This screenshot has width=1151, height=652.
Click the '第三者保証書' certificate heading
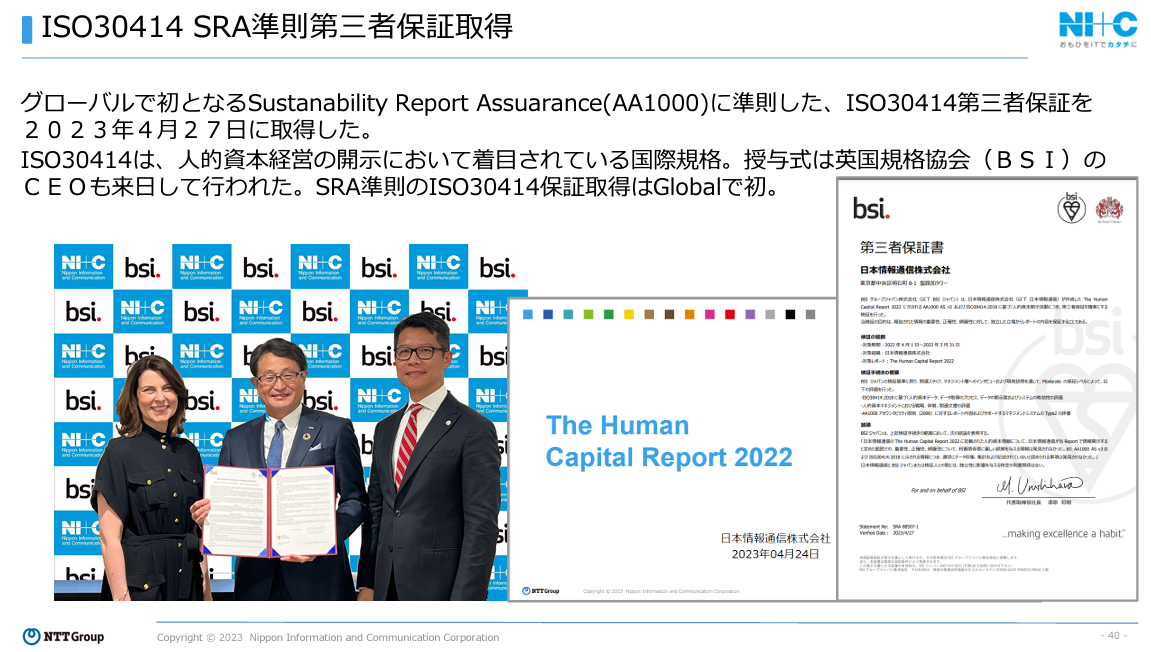coord(902,247)
